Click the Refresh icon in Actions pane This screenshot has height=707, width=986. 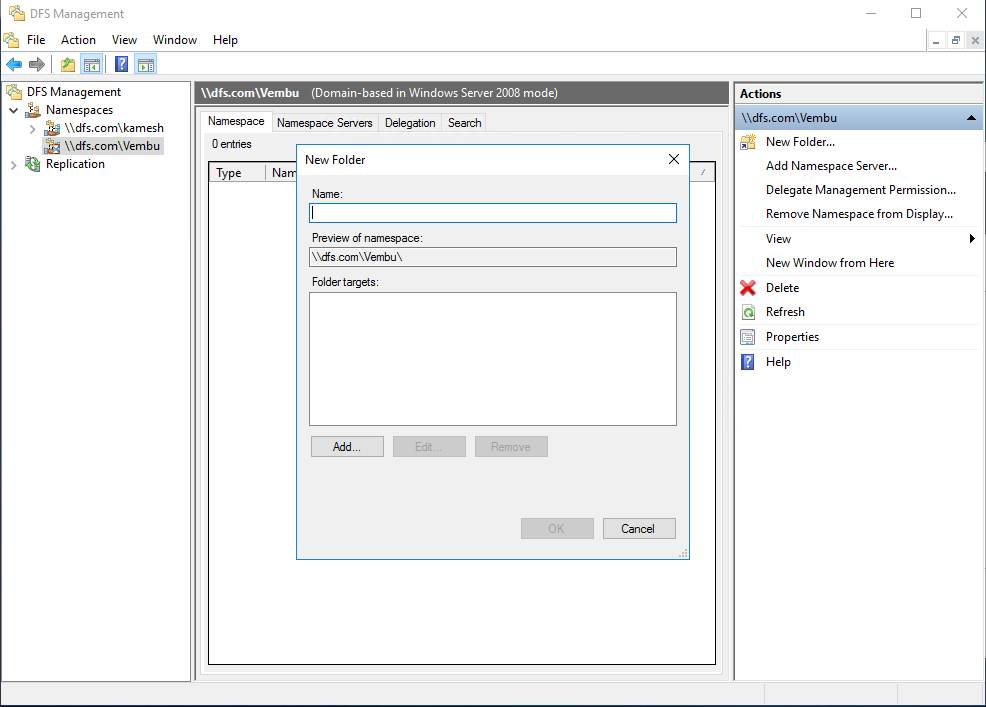(747, 312)
